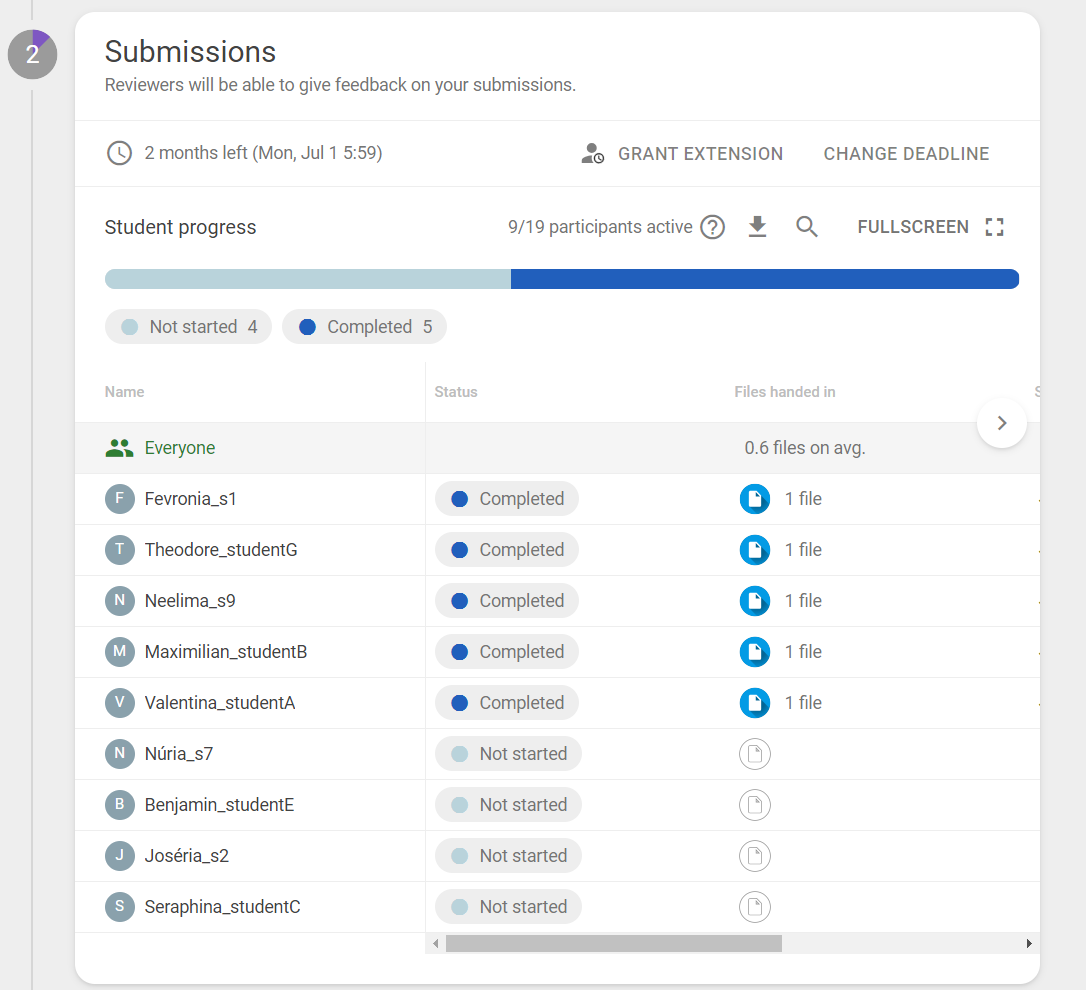Image resolution: width=1086 pixels, height=990 pixels.
Task: Click Seraphina_studentC's empty file icon
Action: (755, 907)
